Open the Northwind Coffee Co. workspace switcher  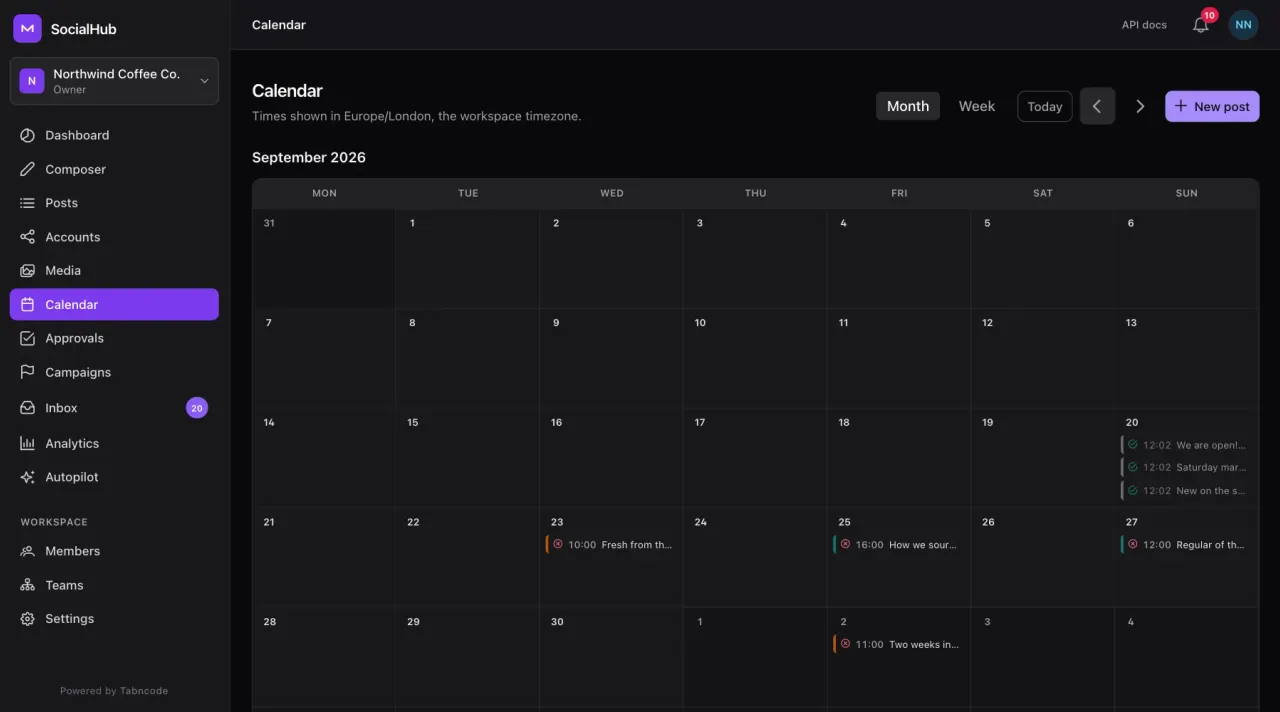[114, 81]
